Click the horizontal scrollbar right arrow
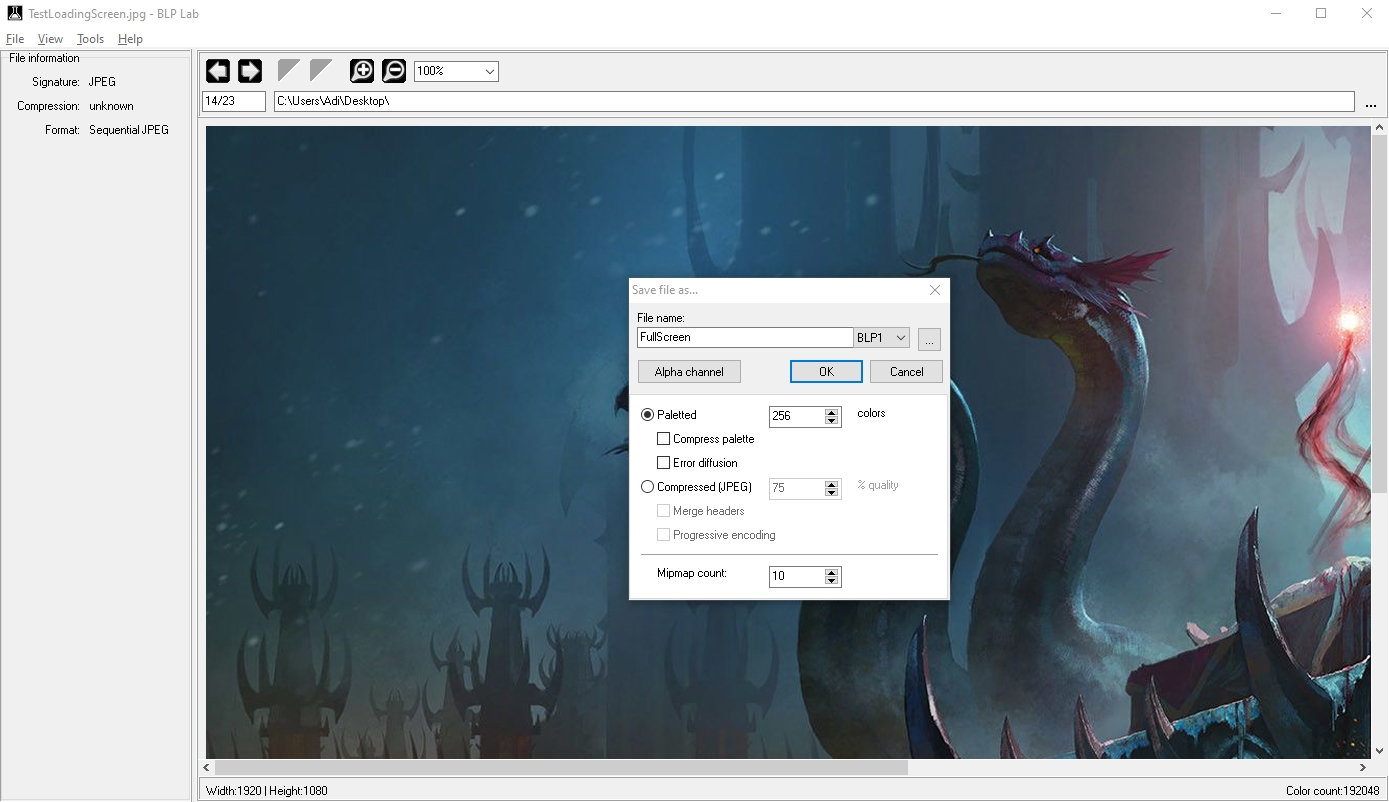 point(1364,767)
